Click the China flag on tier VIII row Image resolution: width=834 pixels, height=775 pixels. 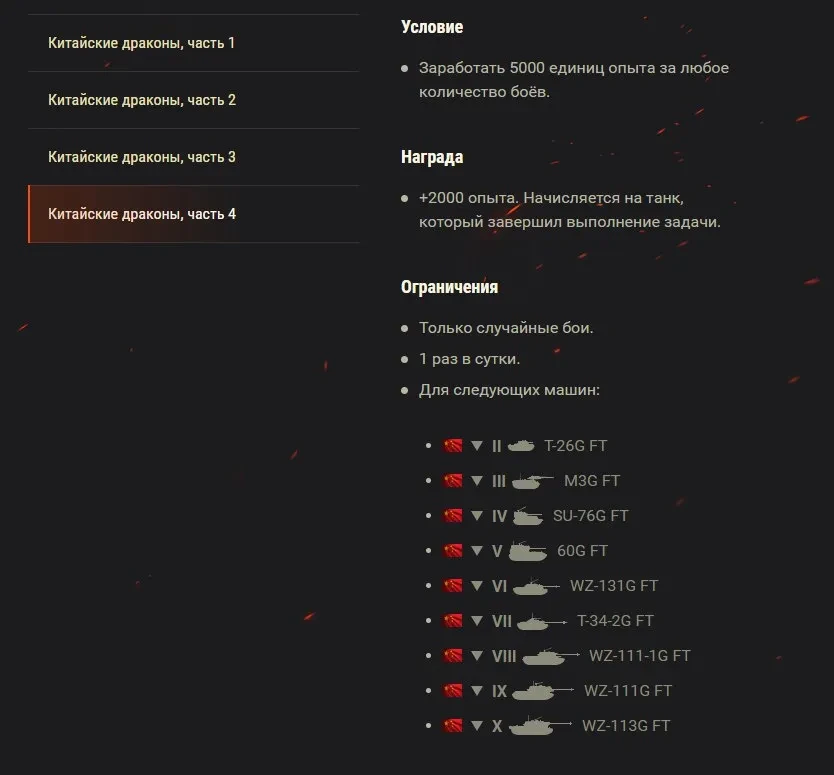(x=453, y=656)
